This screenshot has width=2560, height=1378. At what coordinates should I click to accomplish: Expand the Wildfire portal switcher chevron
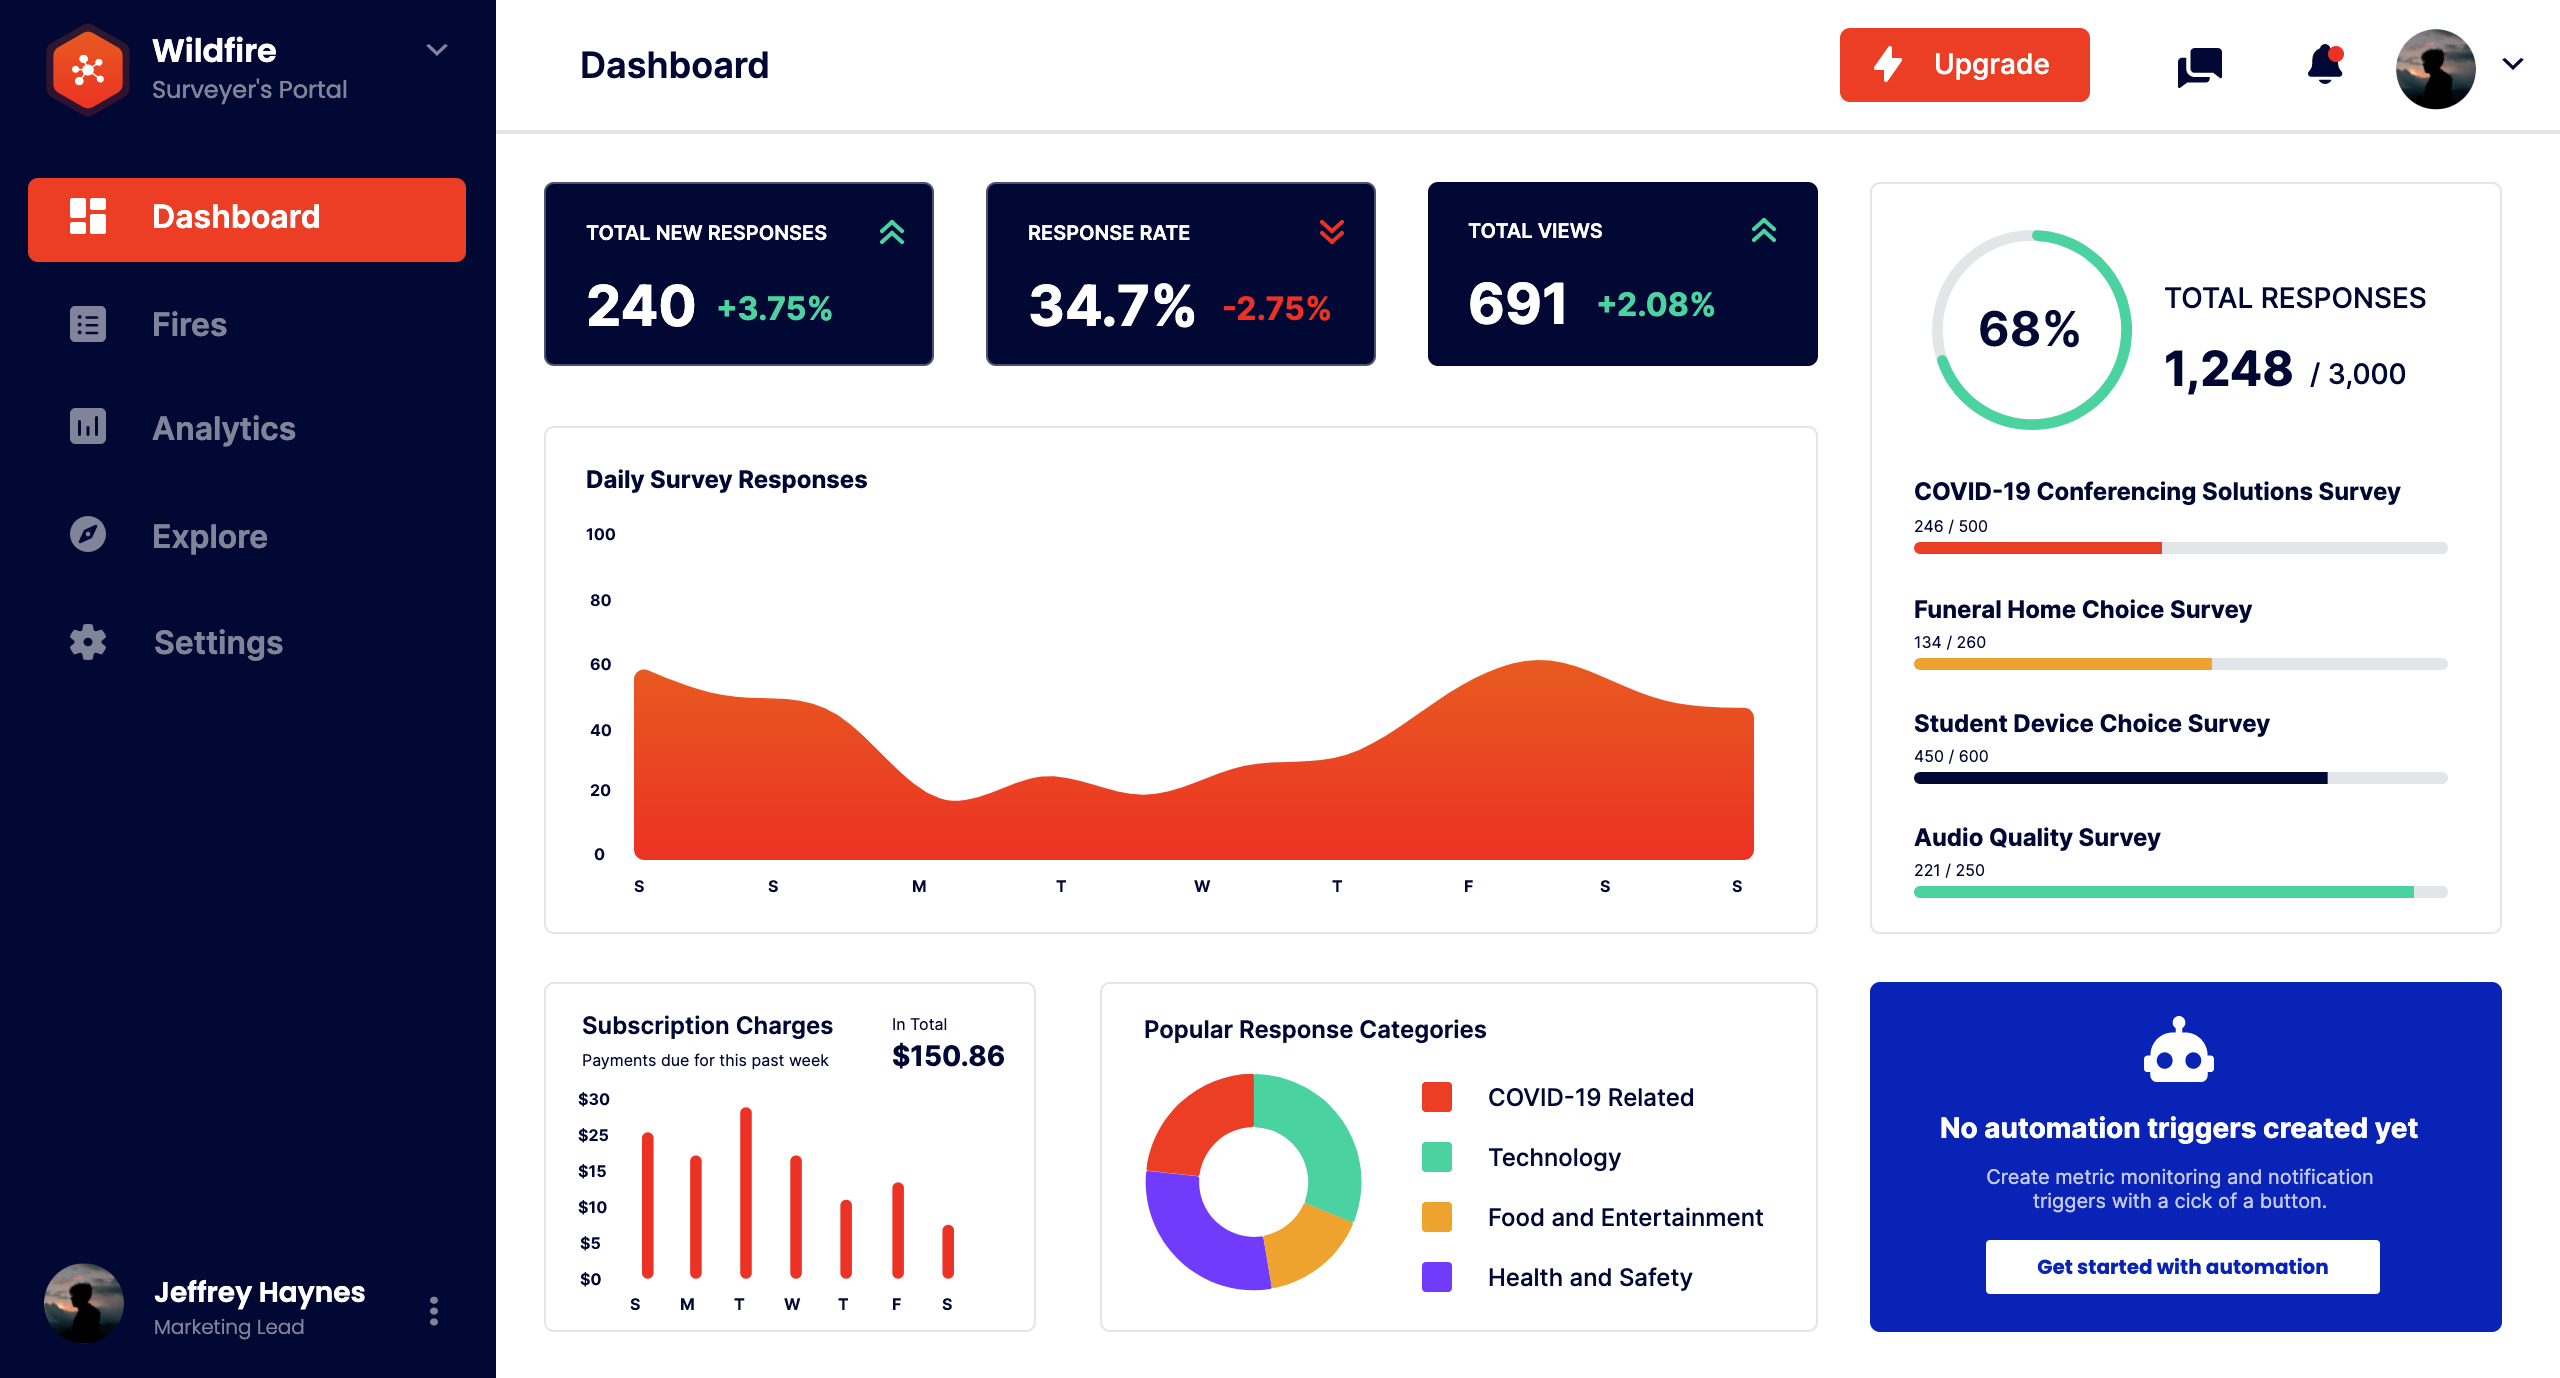point(437,50)
